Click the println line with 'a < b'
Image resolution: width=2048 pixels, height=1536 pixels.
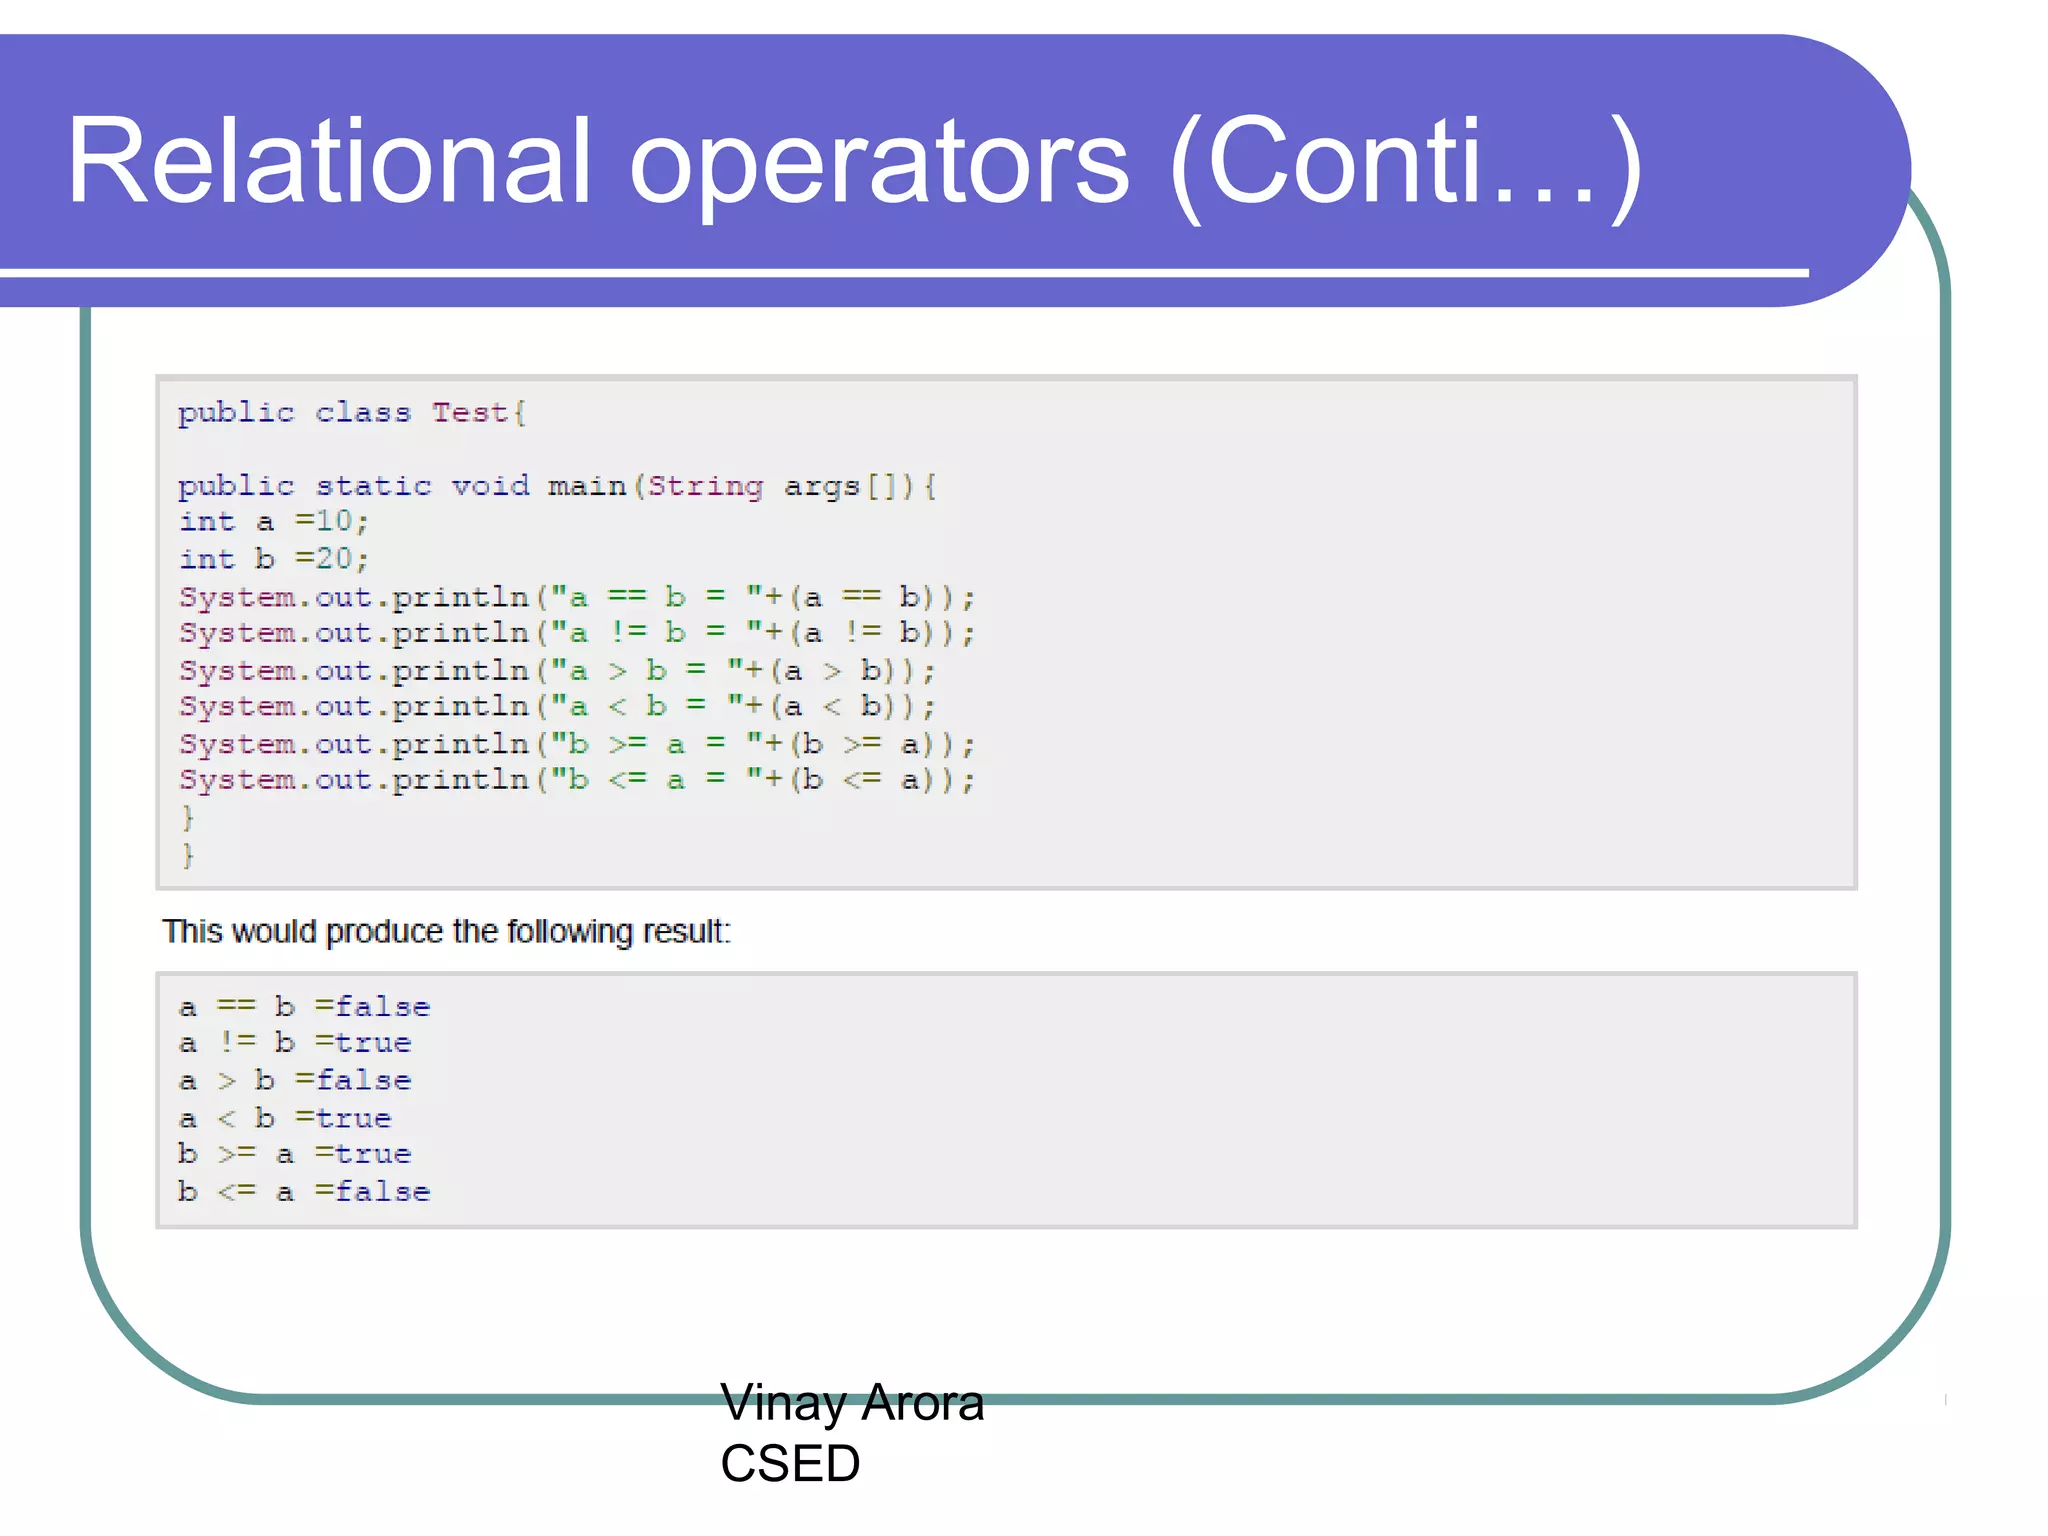[557, 707]
